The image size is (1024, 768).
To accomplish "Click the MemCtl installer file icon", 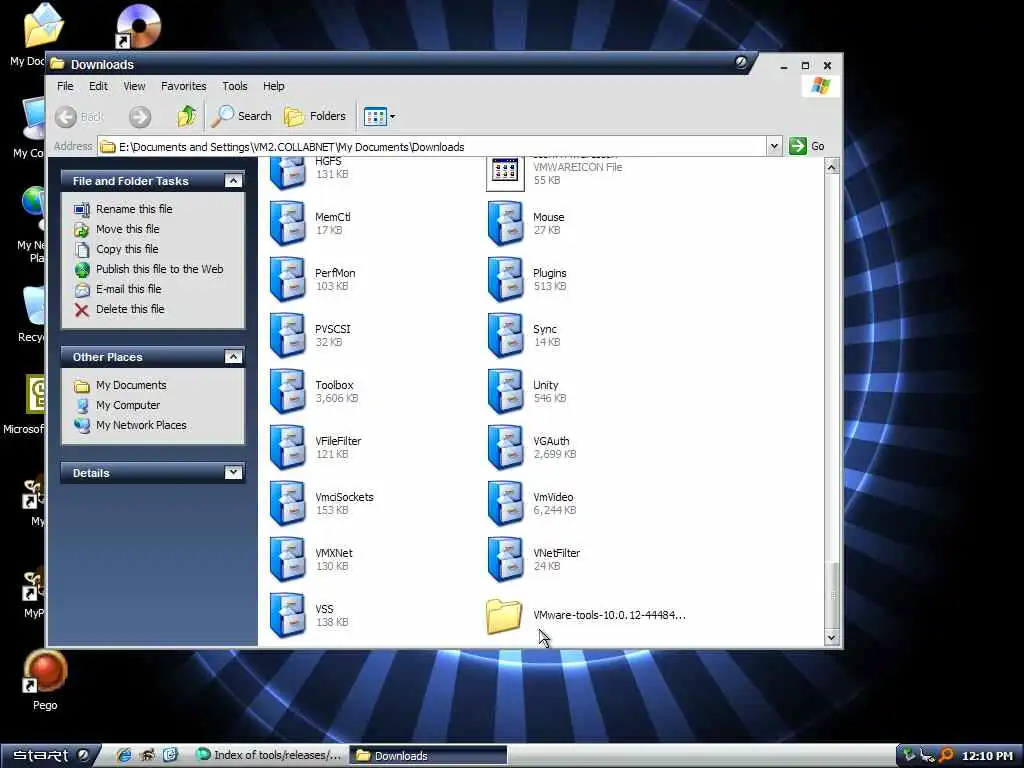I will tap(287, 223).
